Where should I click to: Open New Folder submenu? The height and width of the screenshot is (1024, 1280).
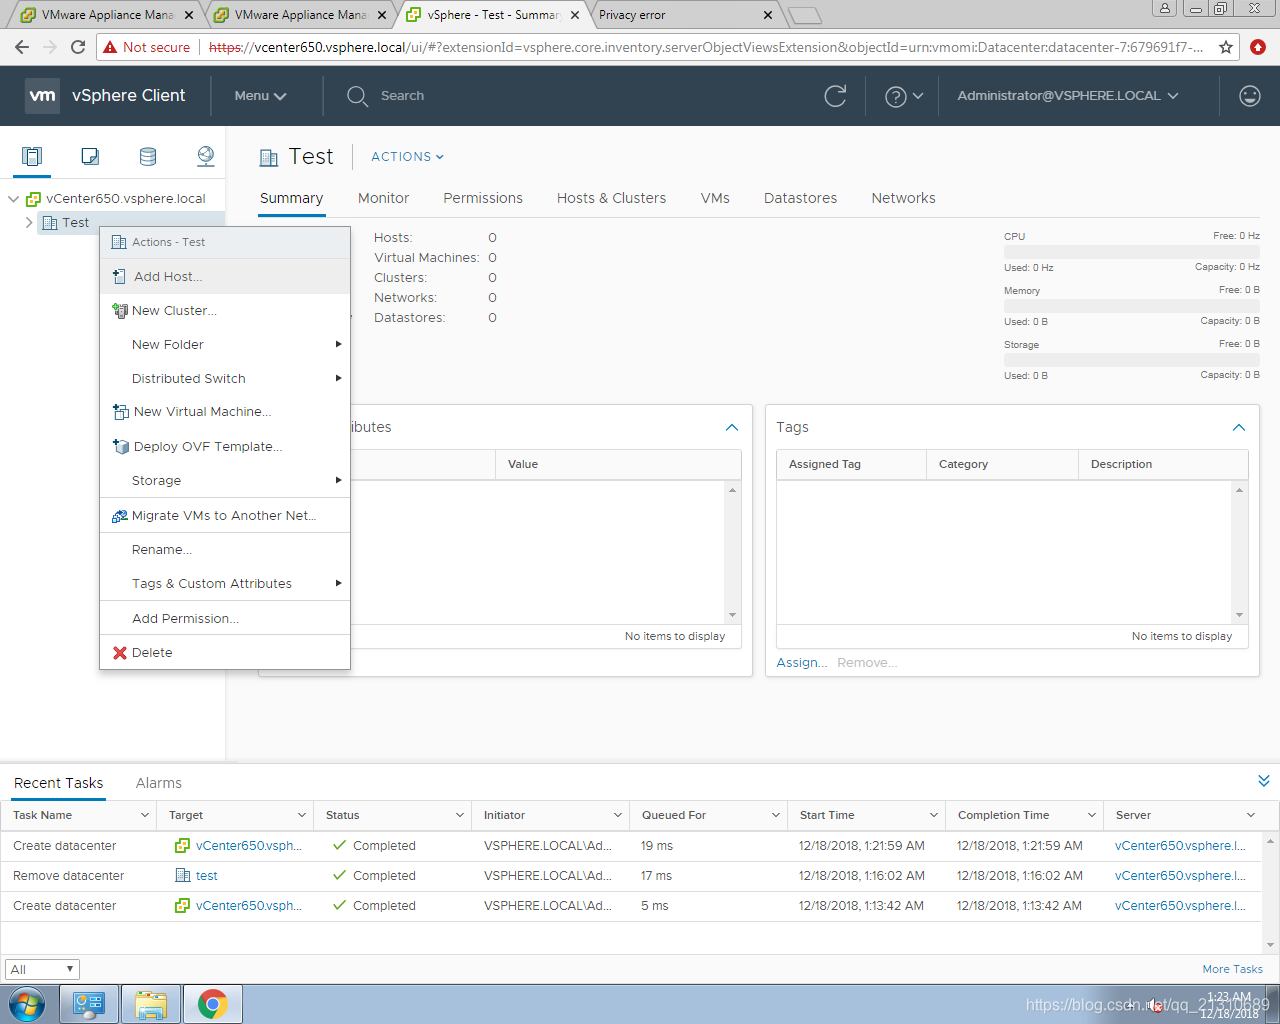[x=225, y=345]
